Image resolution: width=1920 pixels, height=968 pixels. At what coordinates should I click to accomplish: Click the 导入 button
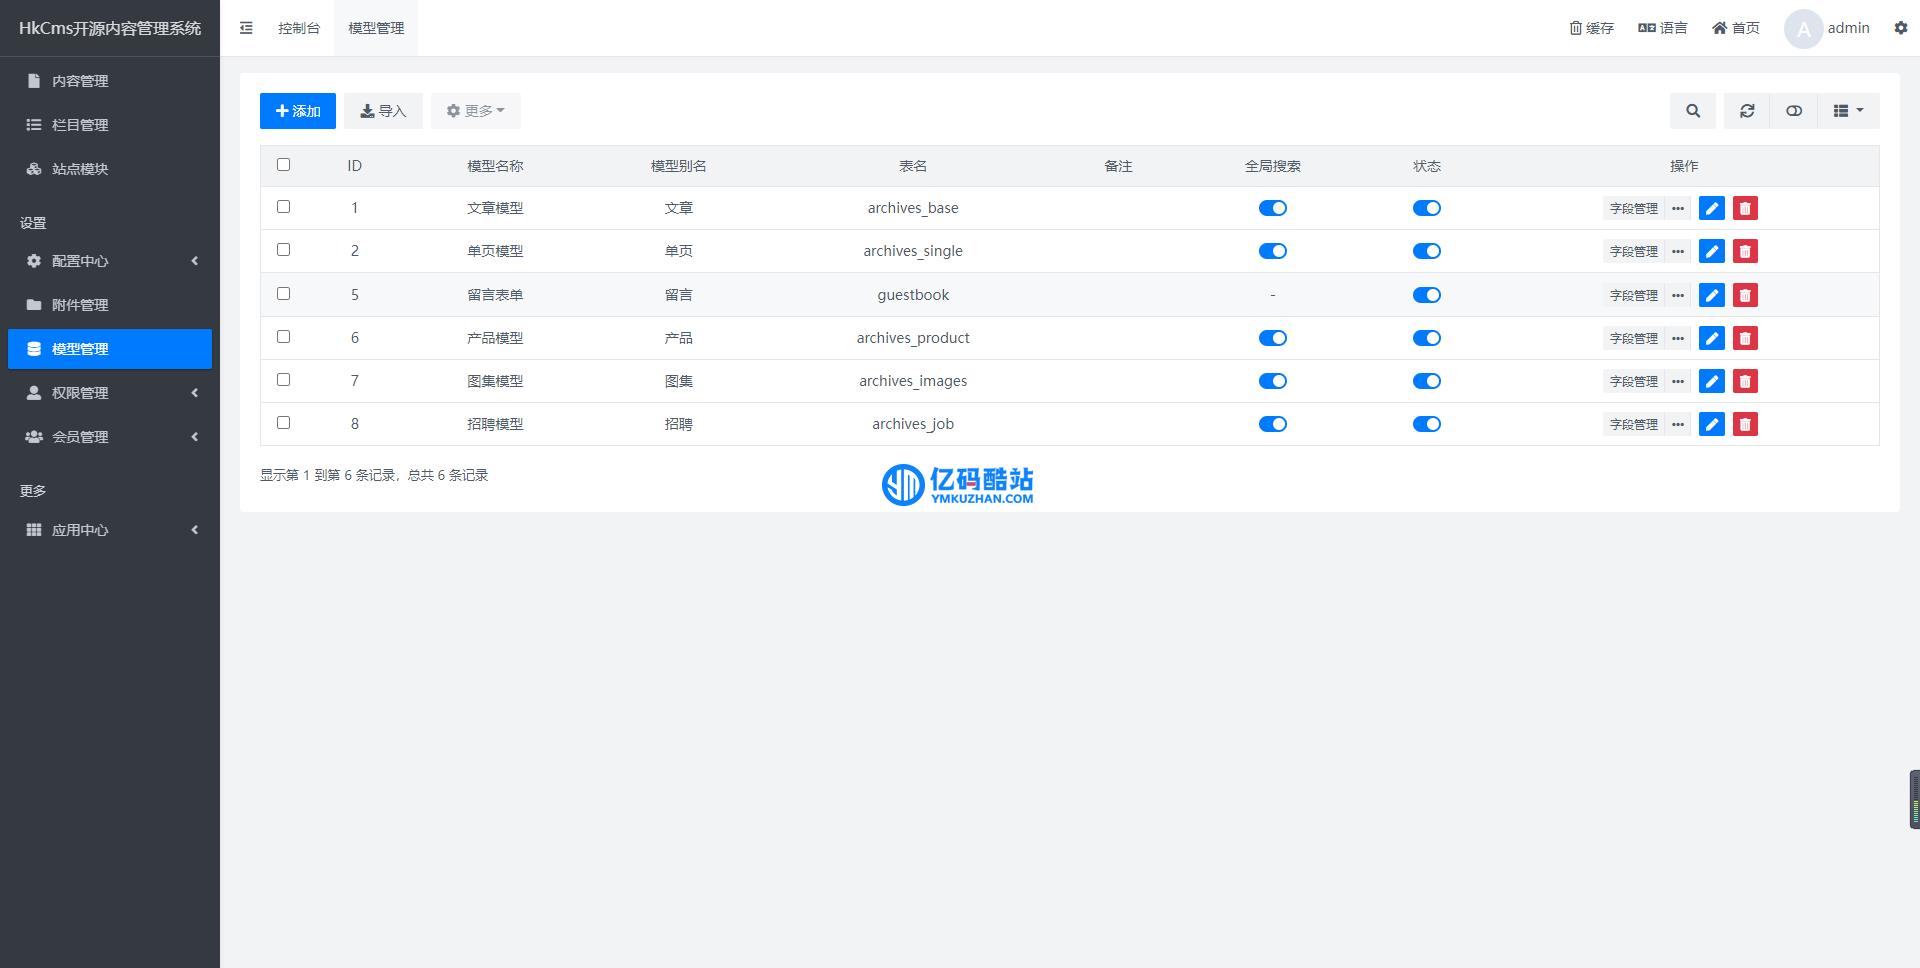[383, 111]
